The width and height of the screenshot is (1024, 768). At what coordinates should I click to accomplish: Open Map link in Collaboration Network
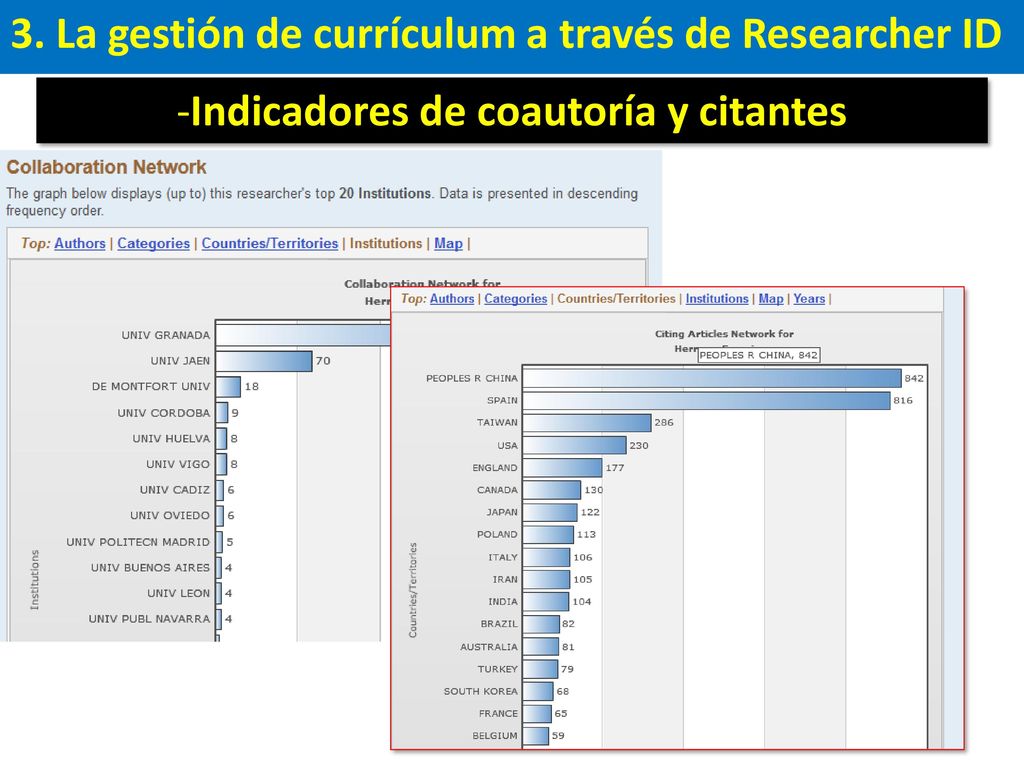pos(448,244)
